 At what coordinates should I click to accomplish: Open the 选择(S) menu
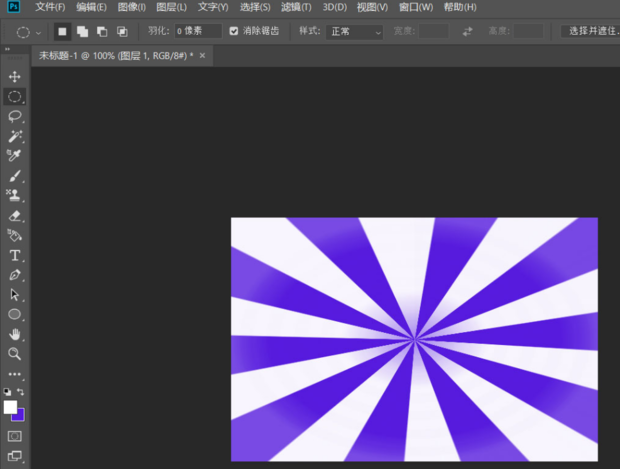pos(255,7)
